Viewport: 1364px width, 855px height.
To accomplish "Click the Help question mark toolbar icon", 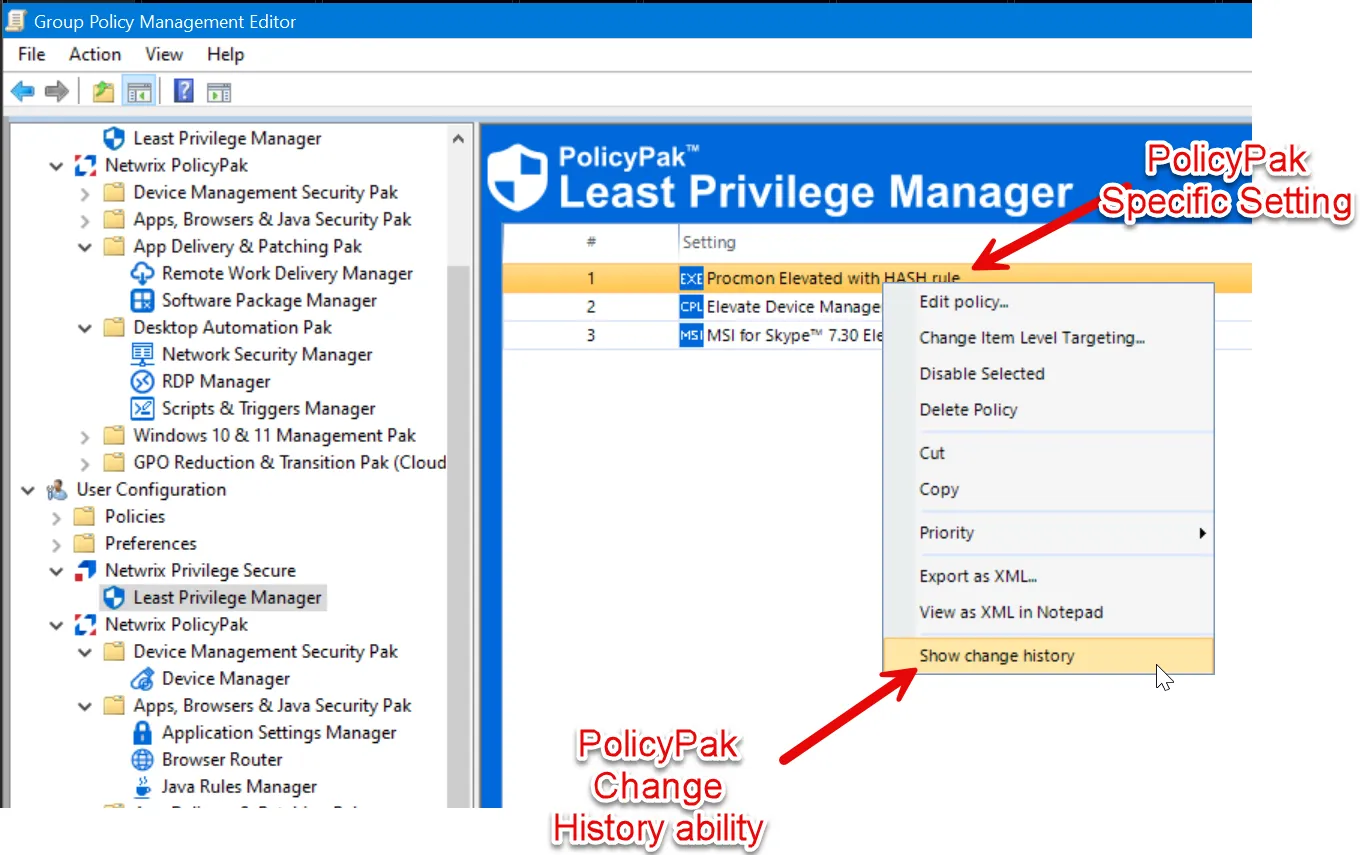I will pyautogui.click(x=183, y=92).
